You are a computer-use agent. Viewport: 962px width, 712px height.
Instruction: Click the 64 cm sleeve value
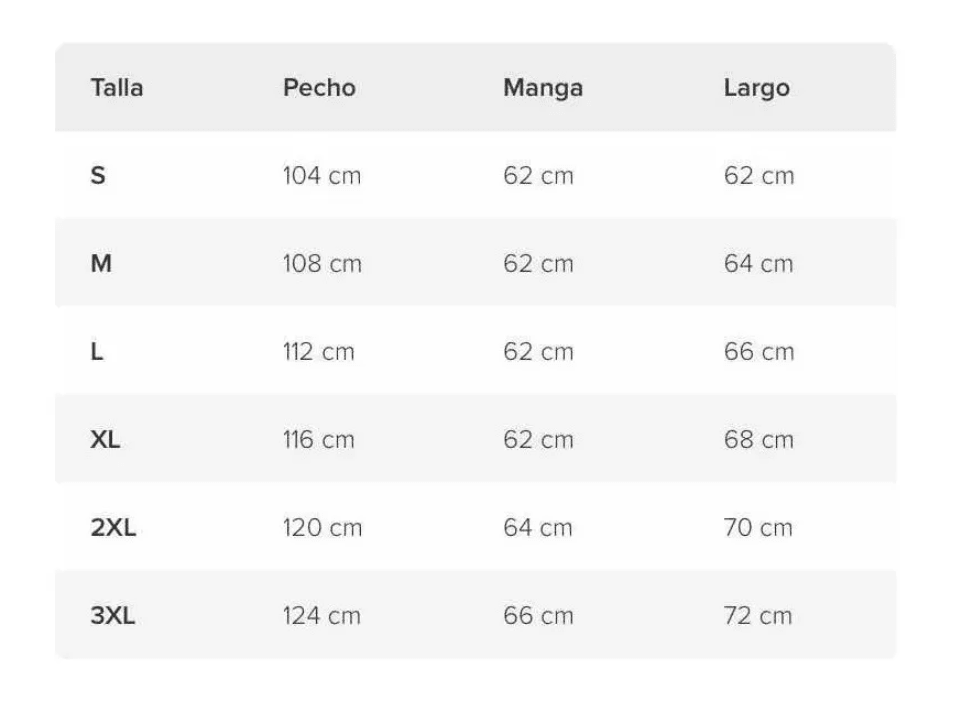click(x=538, y=528)
